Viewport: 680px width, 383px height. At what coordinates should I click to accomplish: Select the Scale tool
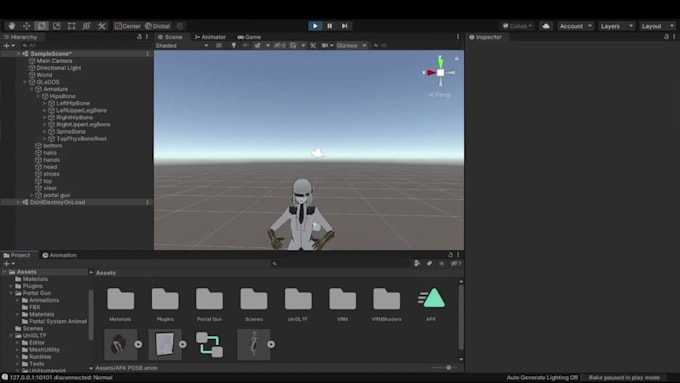[x=56, y=26]
